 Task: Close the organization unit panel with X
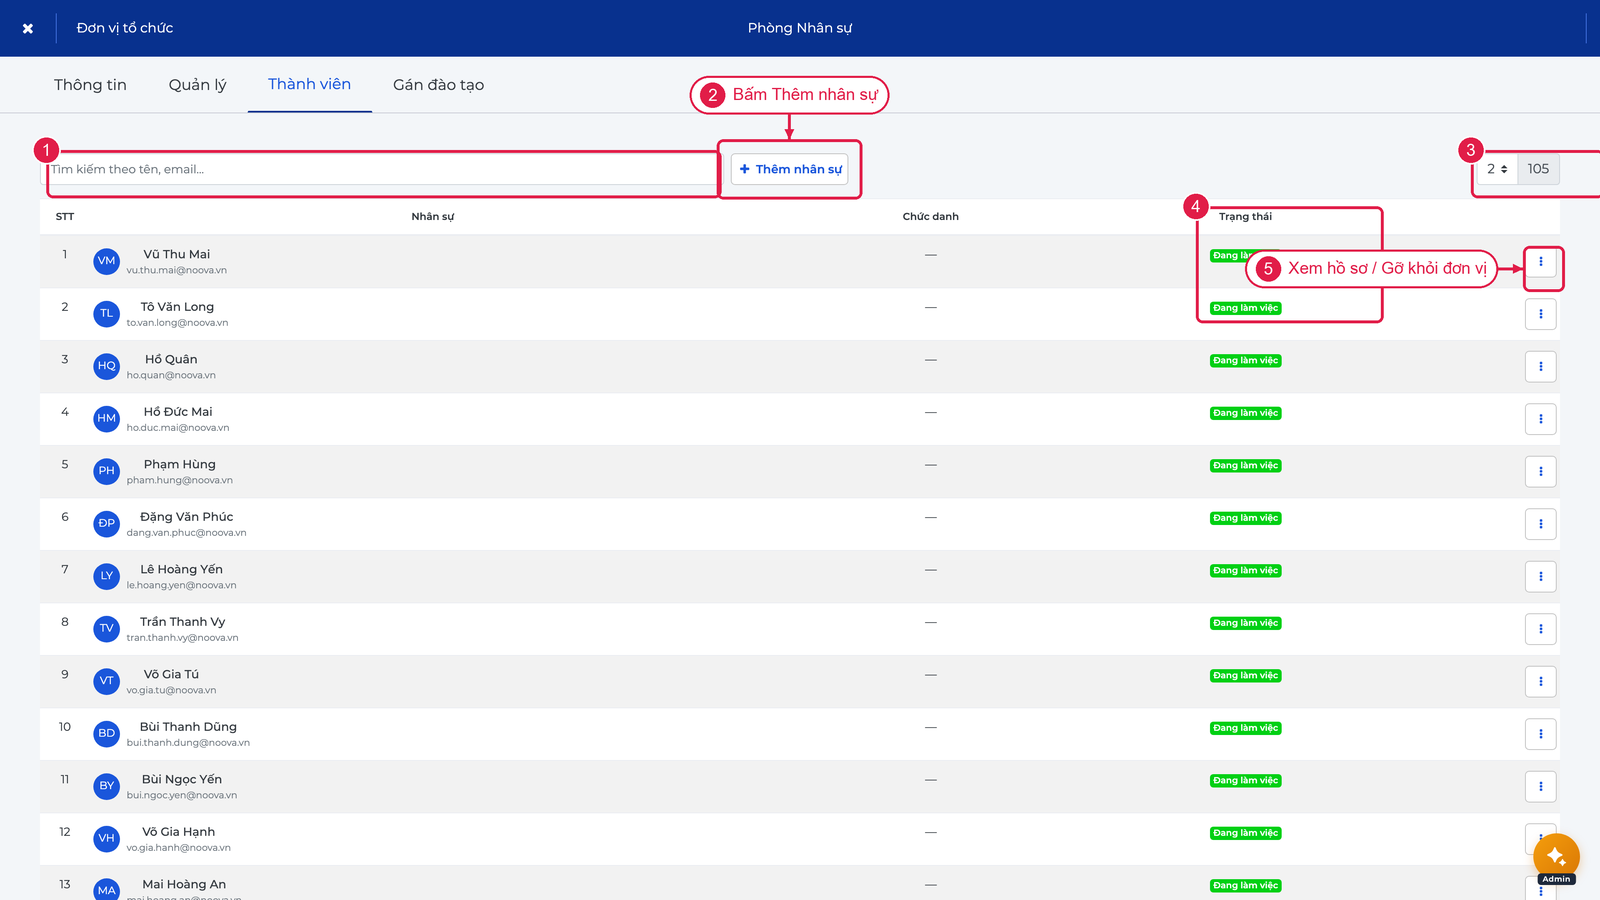28,28
